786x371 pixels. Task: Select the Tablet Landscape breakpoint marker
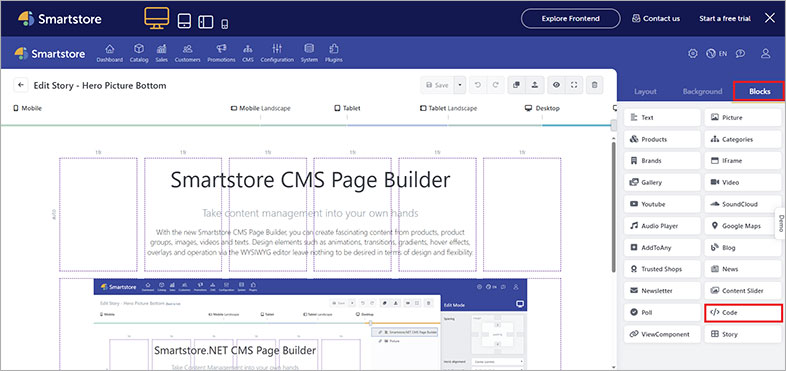pos(448,108)
